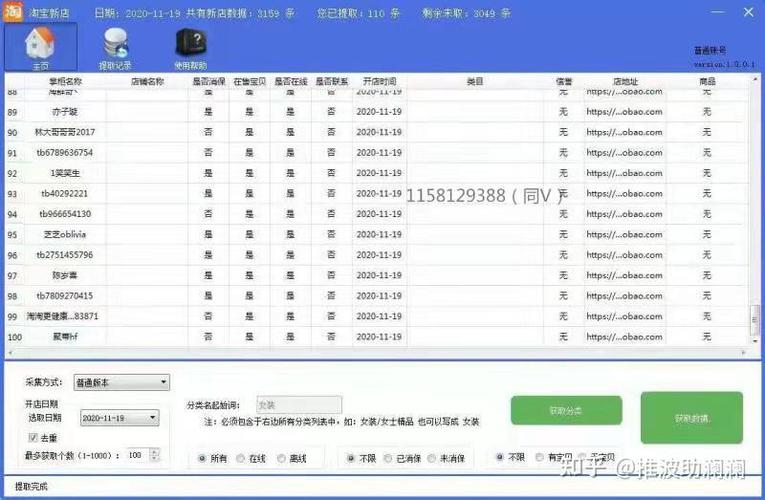Click the 商品 column header
Screen dimensions: 765x500
point(707,81)
